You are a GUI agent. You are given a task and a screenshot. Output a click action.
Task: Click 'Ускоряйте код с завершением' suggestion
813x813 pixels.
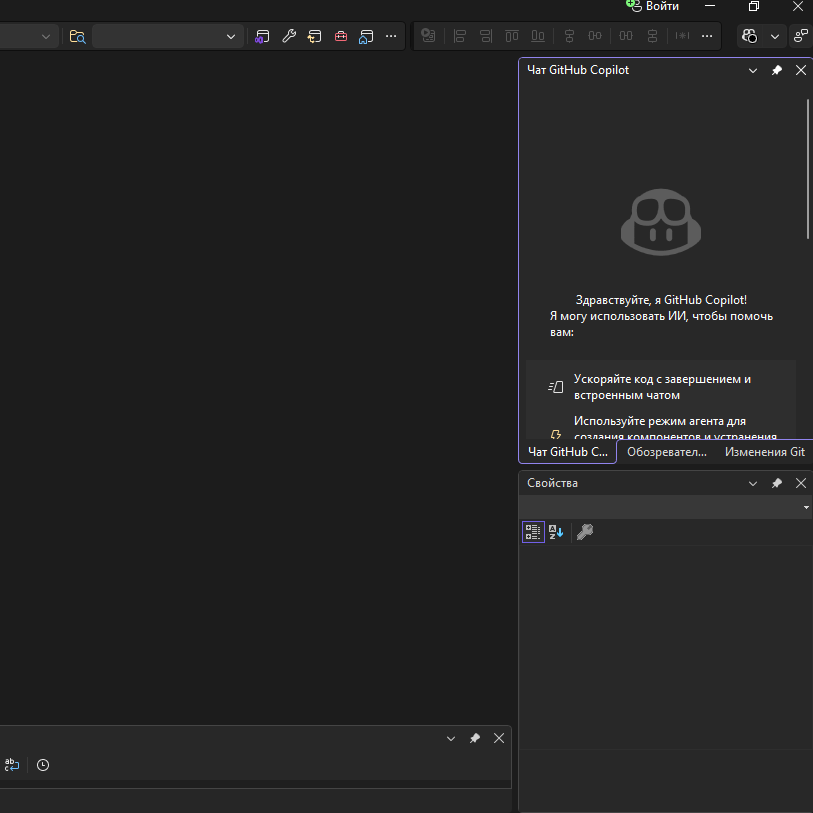click(662, 387)
